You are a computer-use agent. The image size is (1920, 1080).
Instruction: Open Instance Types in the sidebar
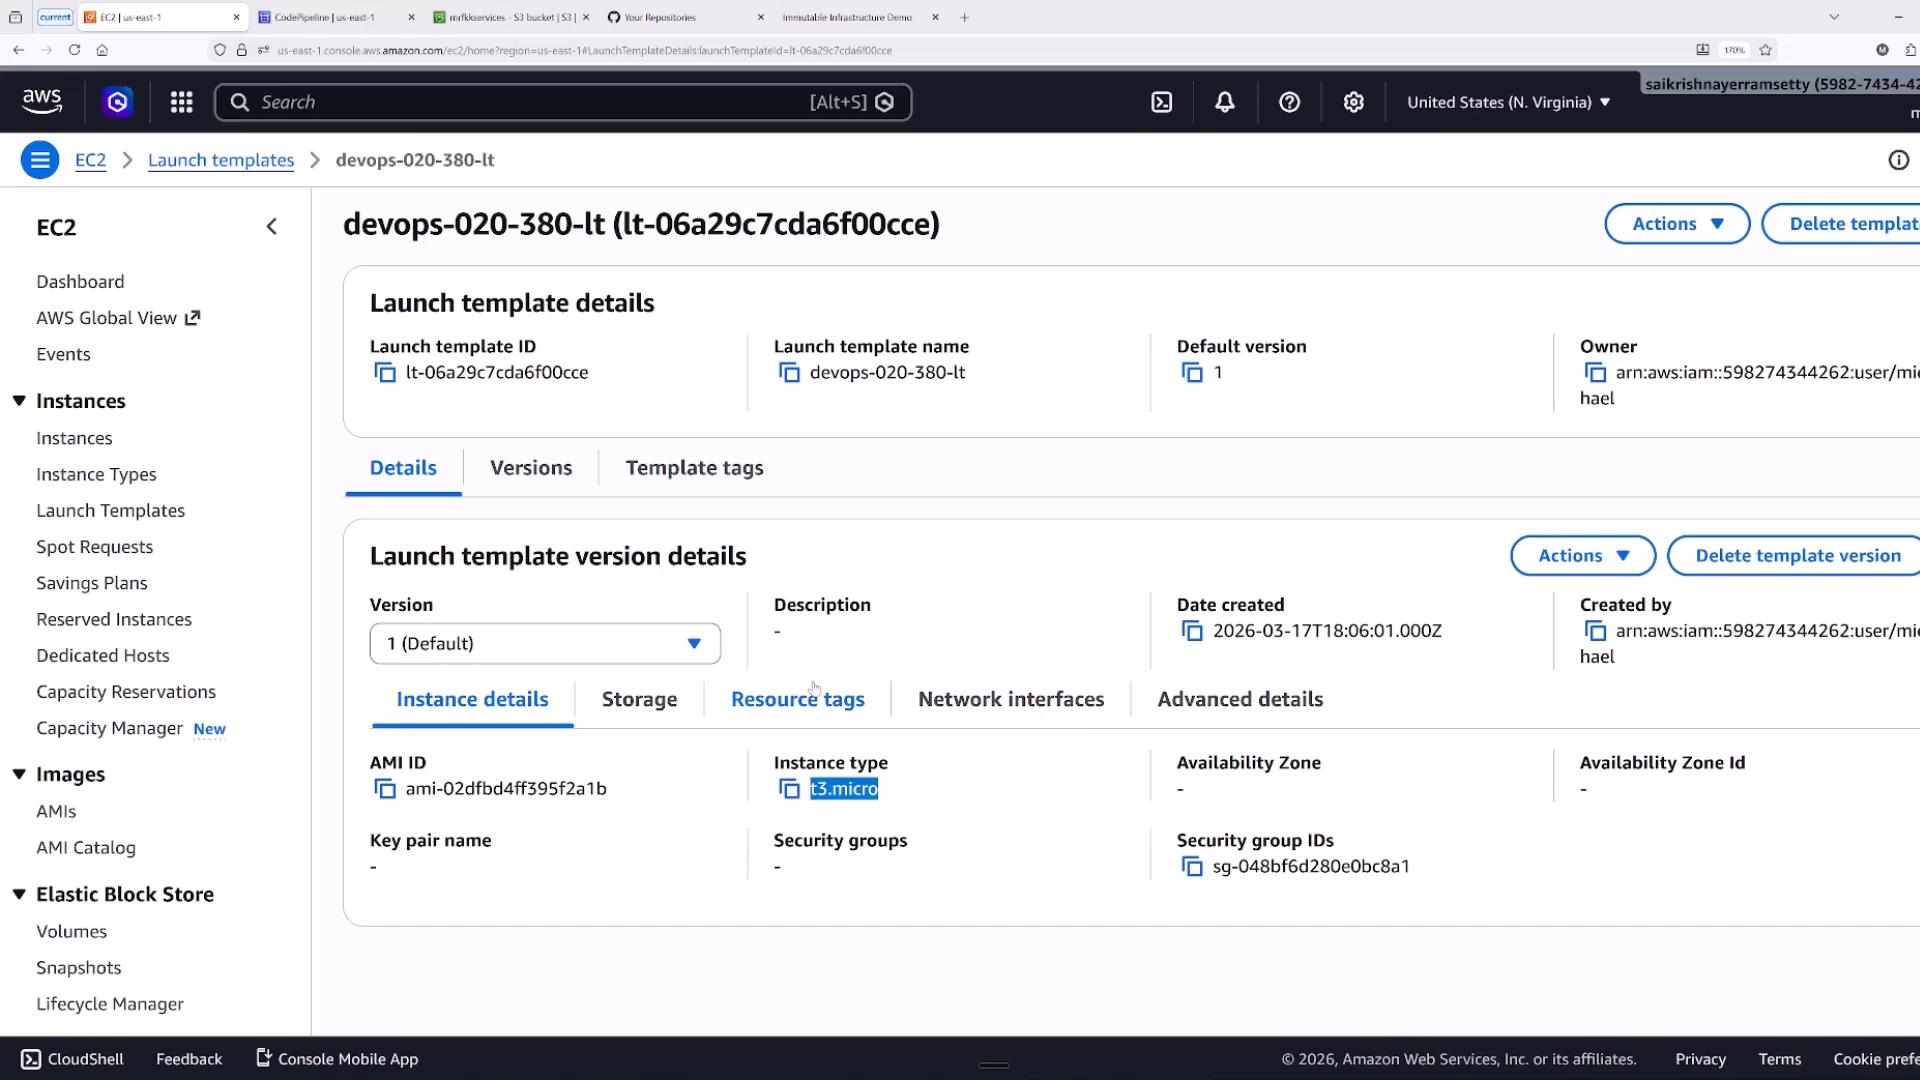click(96, 475)
